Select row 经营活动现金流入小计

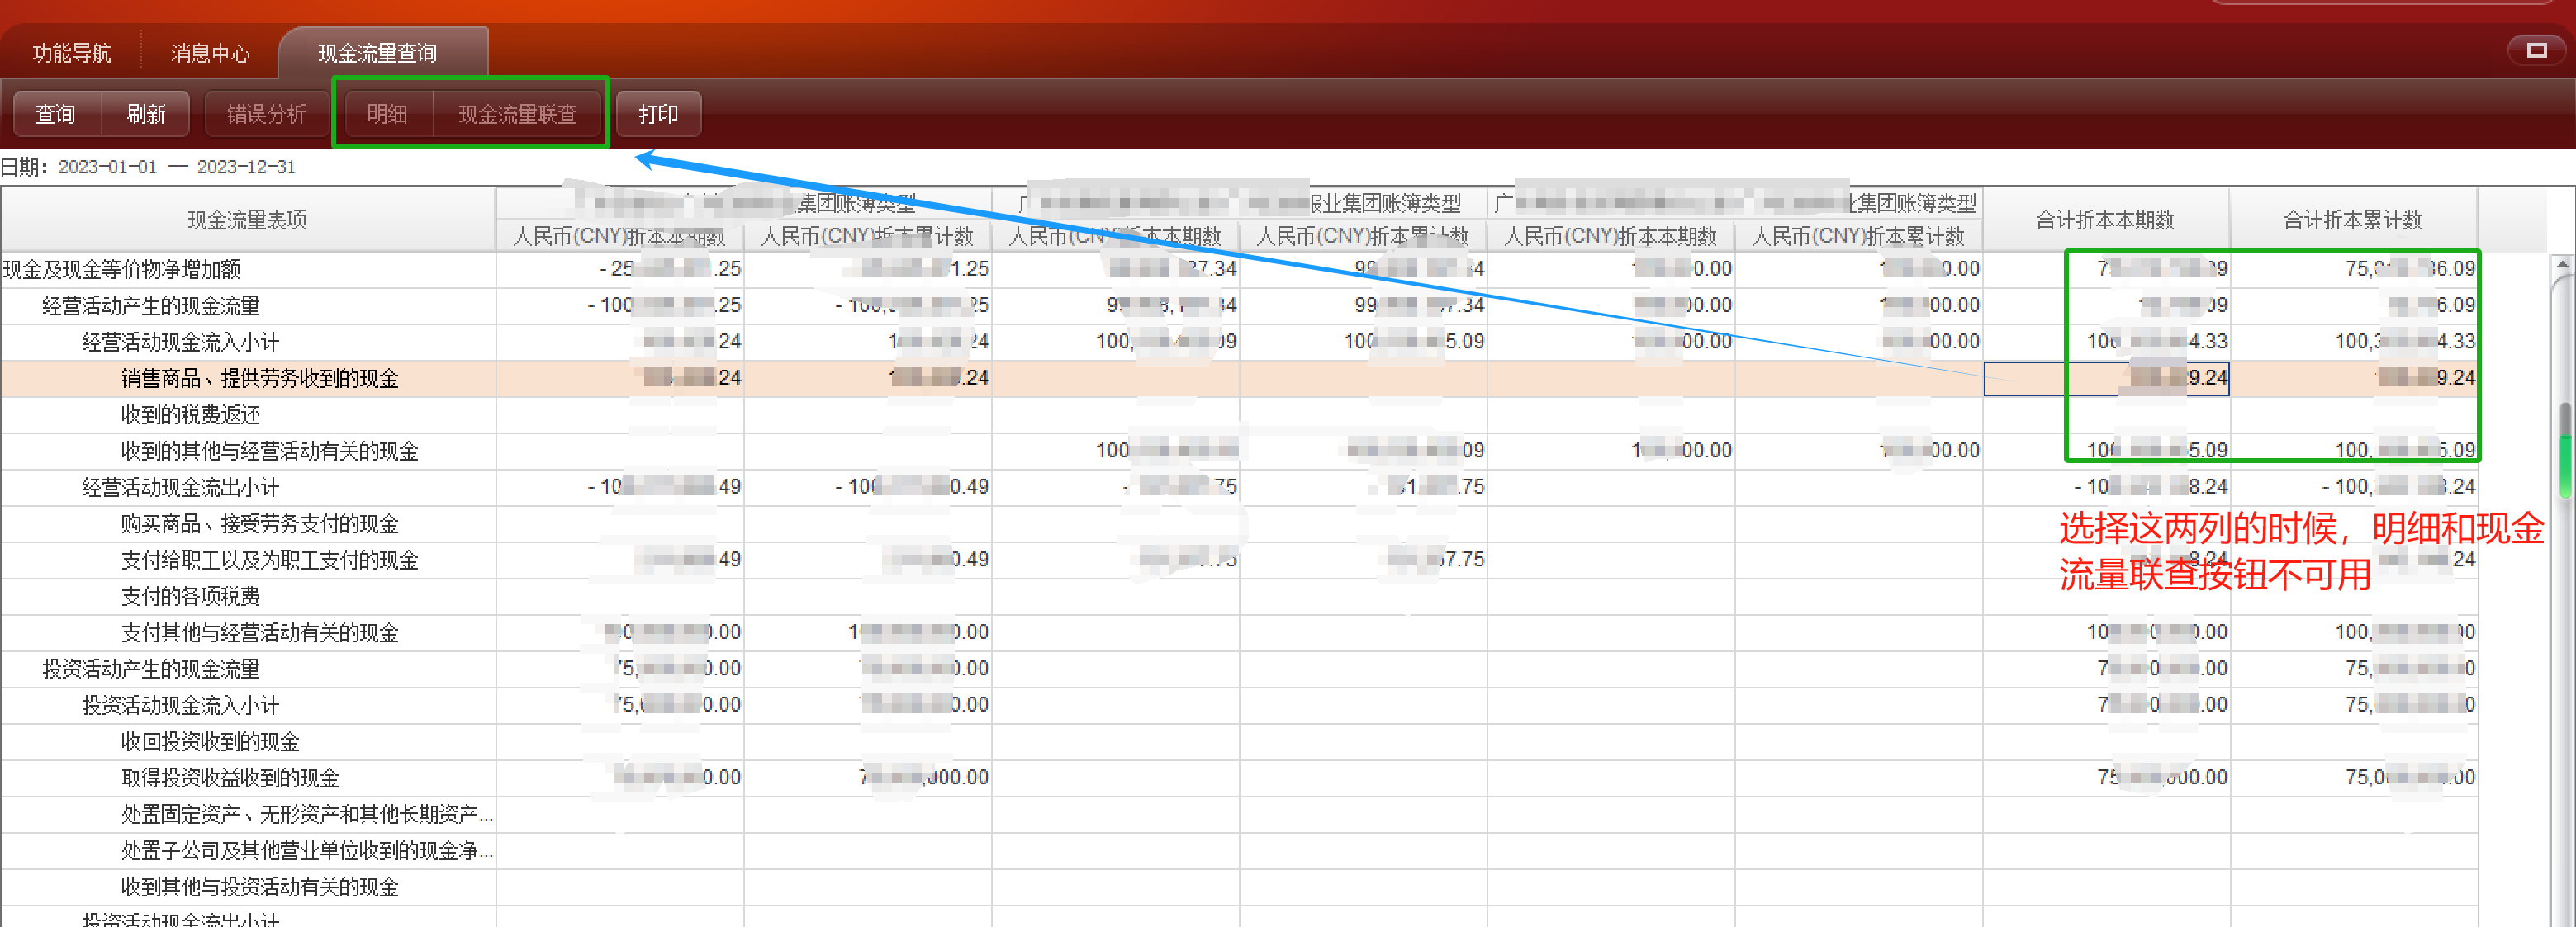1239,342
